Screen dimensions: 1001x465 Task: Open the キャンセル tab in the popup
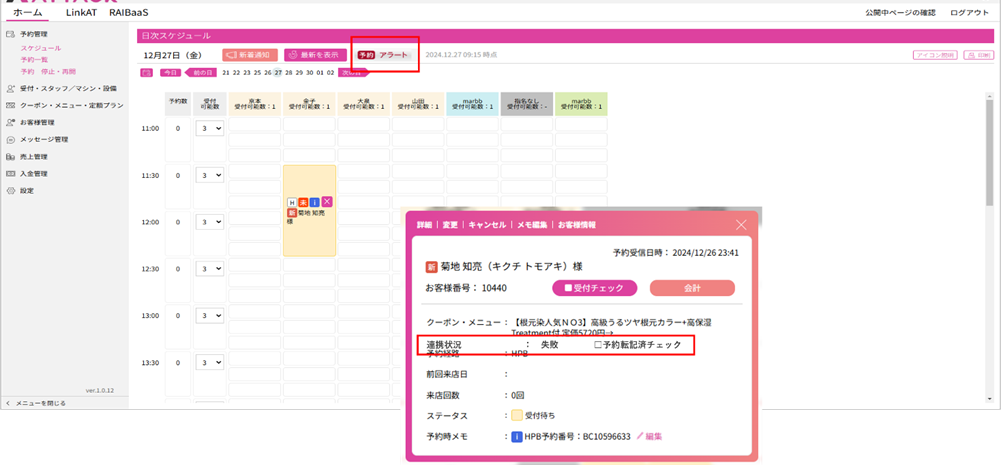click(487, 225)
